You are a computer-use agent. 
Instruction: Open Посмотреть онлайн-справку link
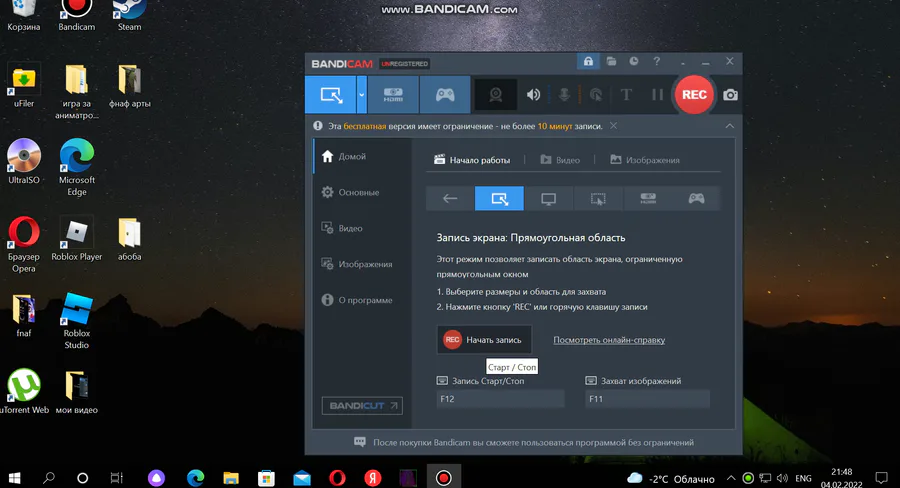click(x=609, y=340)
